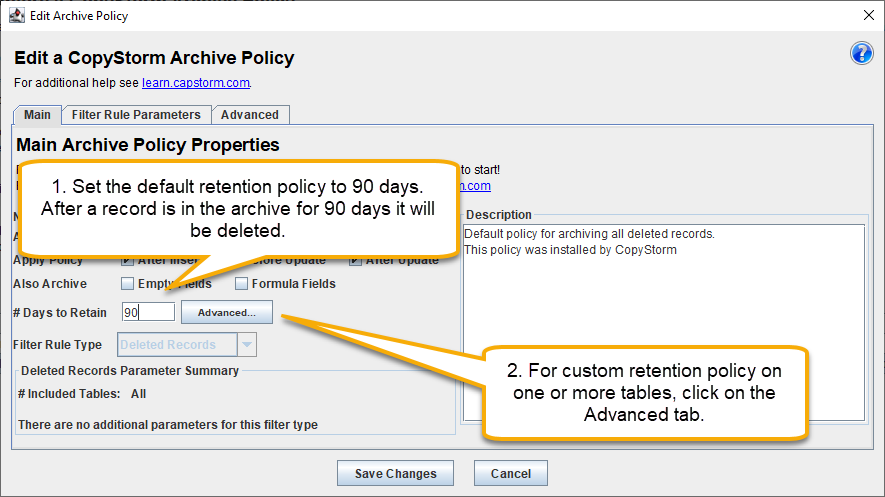The height and width of the screenshot is (497, 885).
Task: Select the 'Deleted Records Parameter Summary' heading
Action: 130,371
